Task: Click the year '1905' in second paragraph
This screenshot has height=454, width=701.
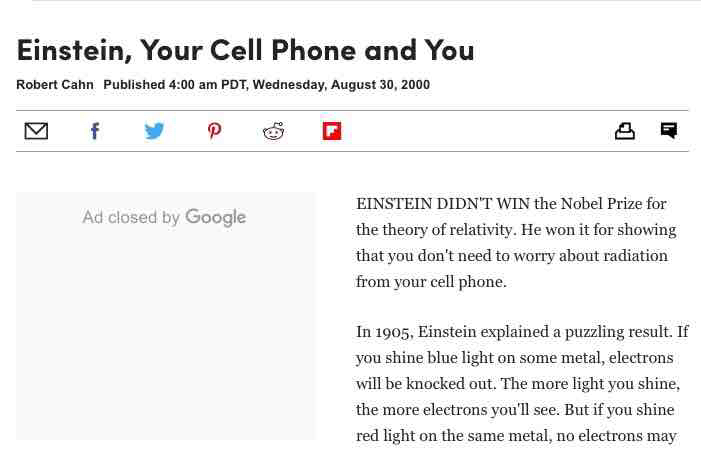Action: [x=392, y=332]
